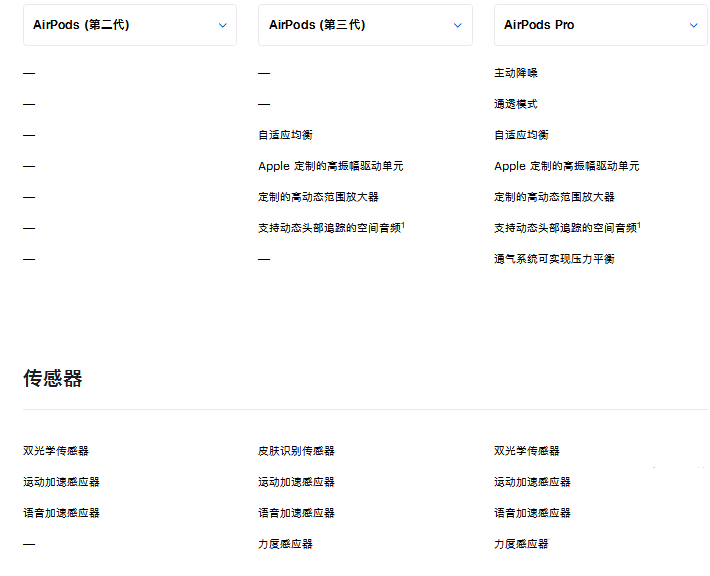Click the footnote 1 after third-generation 空间音频
This screenshot has height=576, width=710.
coord(403,225)
